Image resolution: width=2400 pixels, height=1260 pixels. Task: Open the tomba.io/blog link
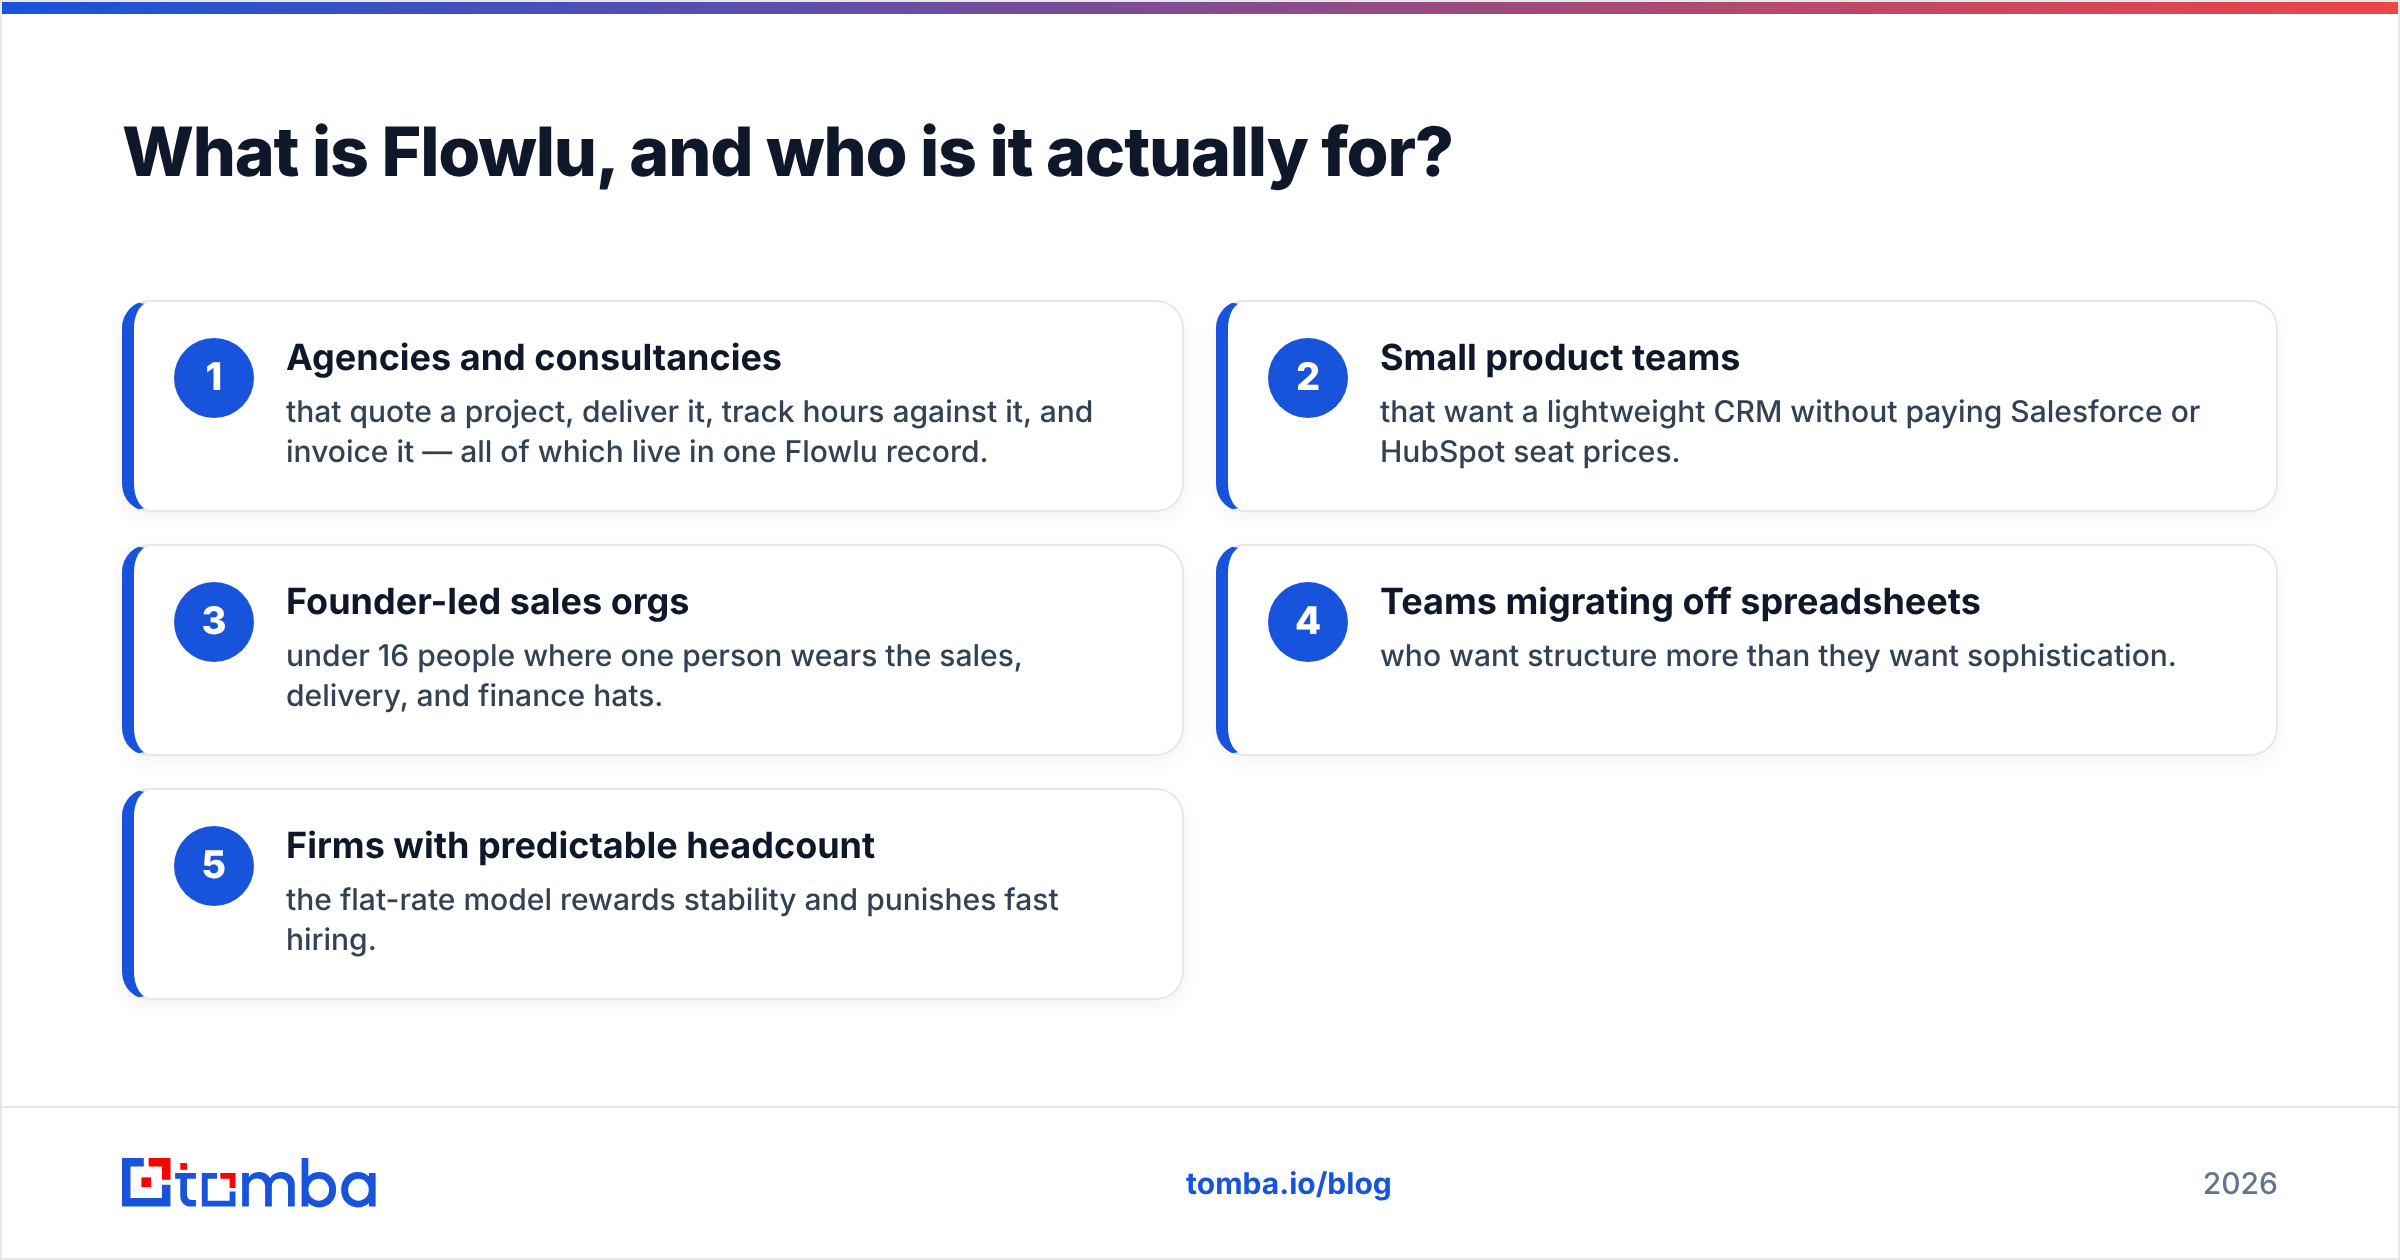coord(1288,1184)
